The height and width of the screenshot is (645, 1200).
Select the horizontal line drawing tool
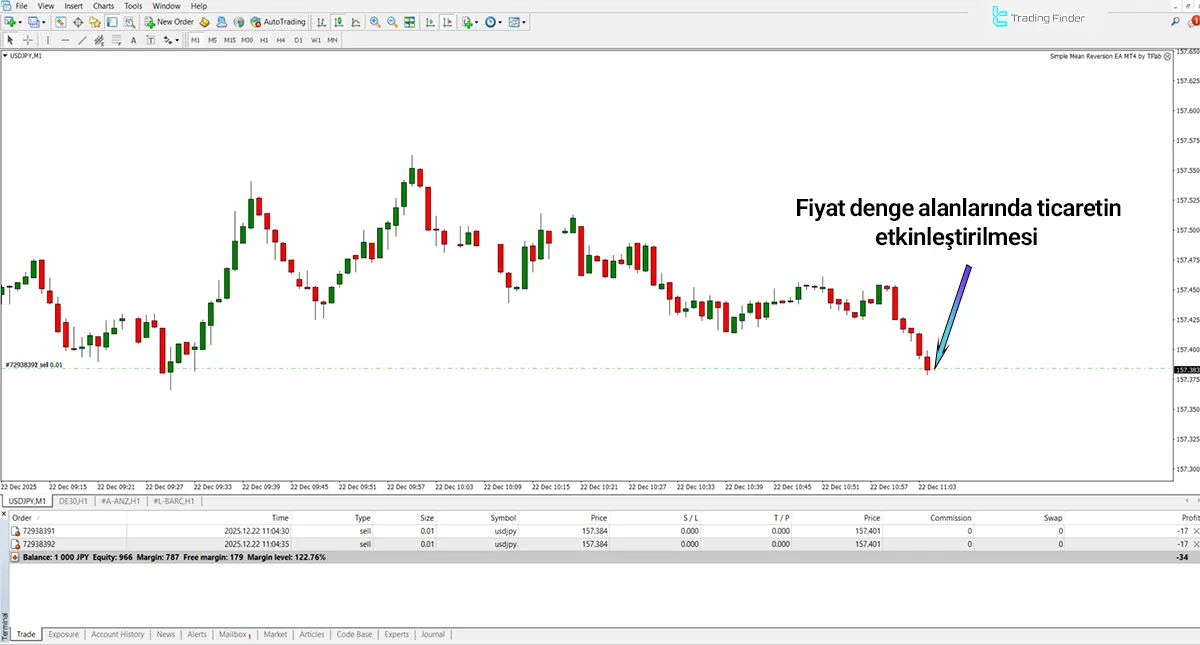(65, 40)
